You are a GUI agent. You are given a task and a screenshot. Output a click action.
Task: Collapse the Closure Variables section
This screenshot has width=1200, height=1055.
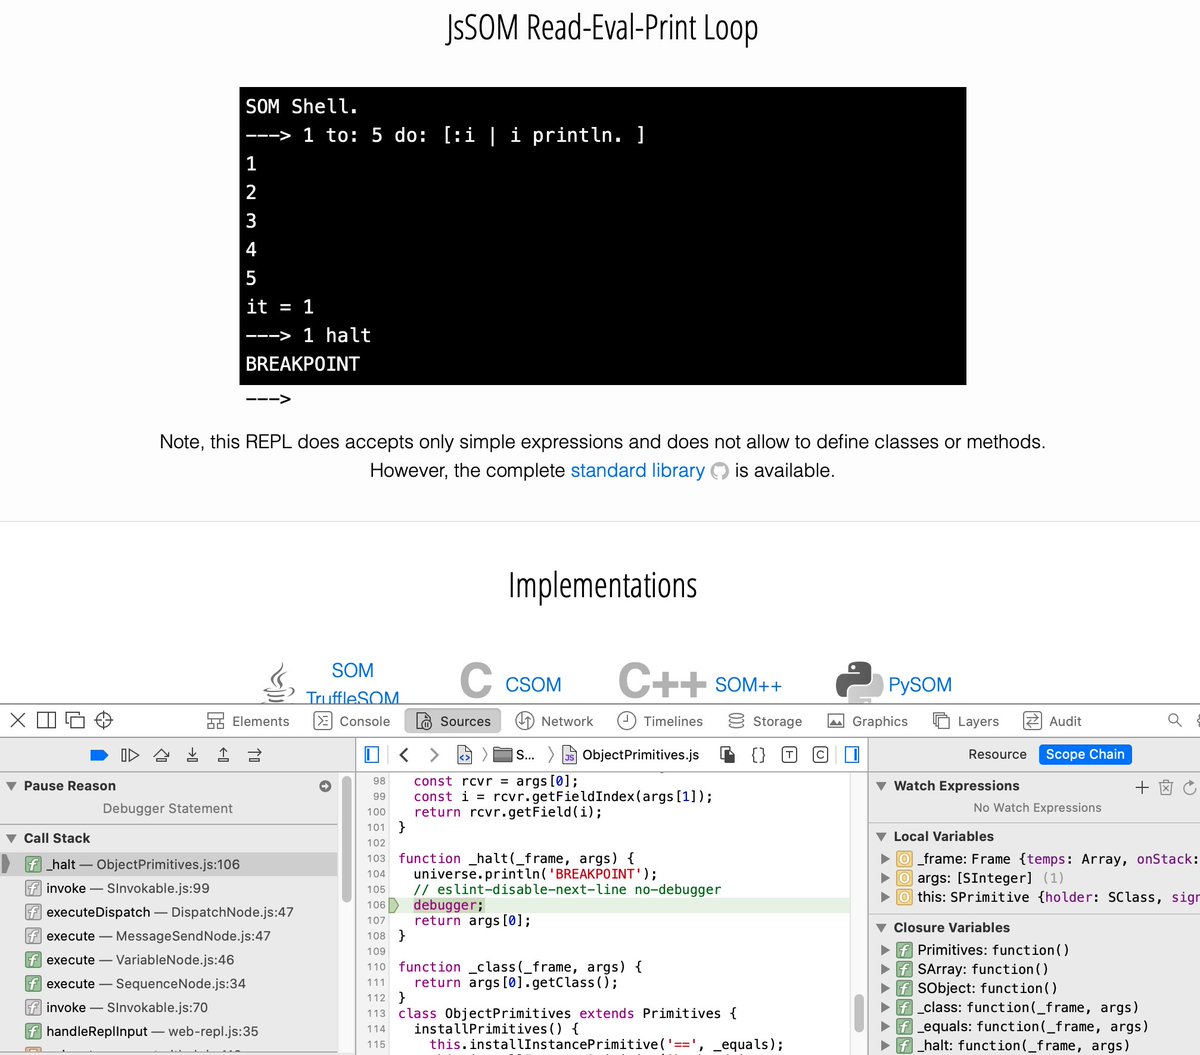[881, 928]
